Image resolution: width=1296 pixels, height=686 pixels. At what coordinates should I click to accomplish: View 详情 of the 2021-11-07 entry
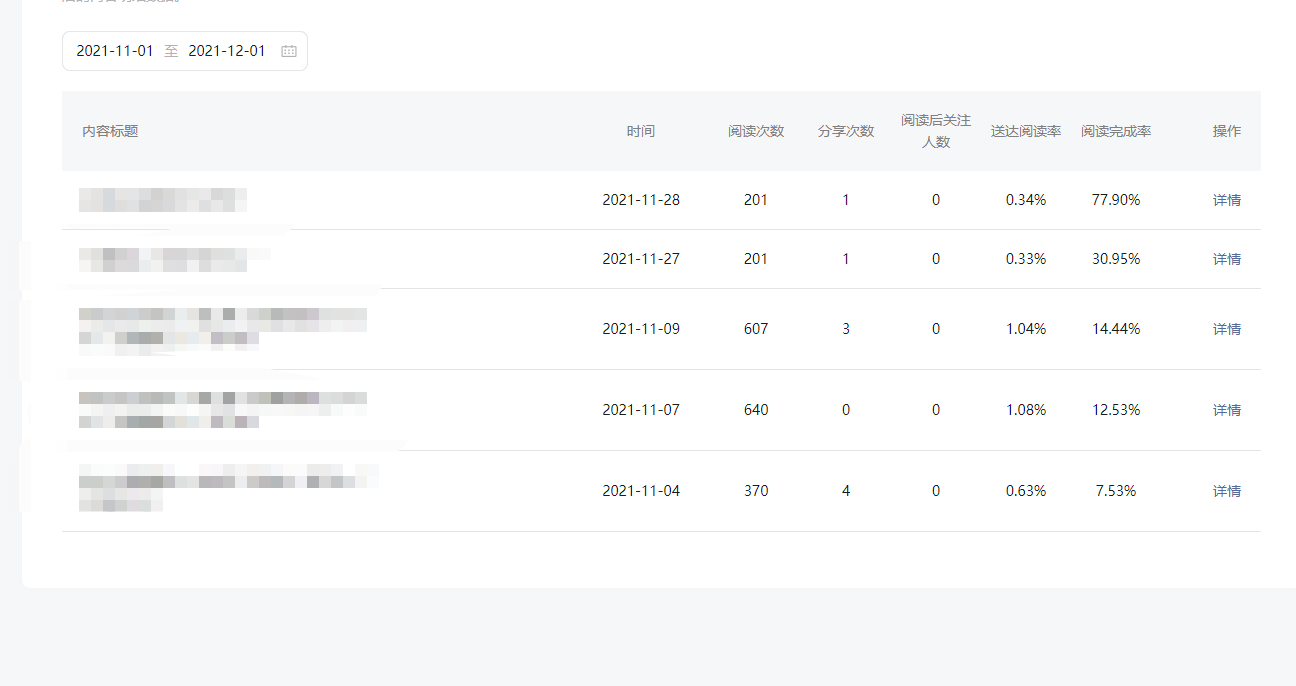tap(1226, 410)
